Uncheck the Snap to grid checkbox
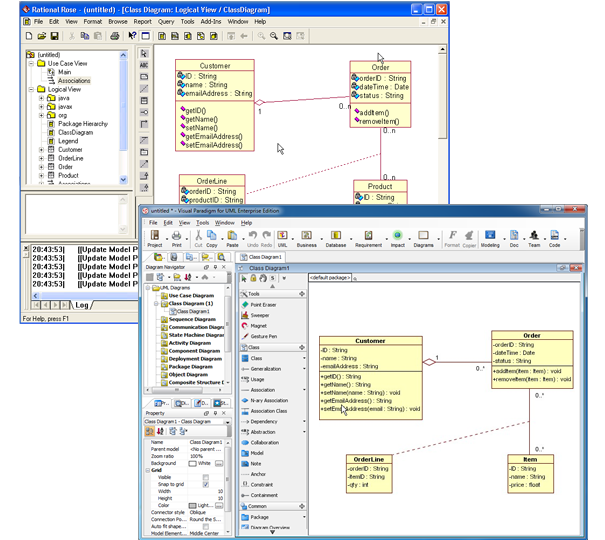The width and height of the screenshot is (605, 540). tap(206, 484)
